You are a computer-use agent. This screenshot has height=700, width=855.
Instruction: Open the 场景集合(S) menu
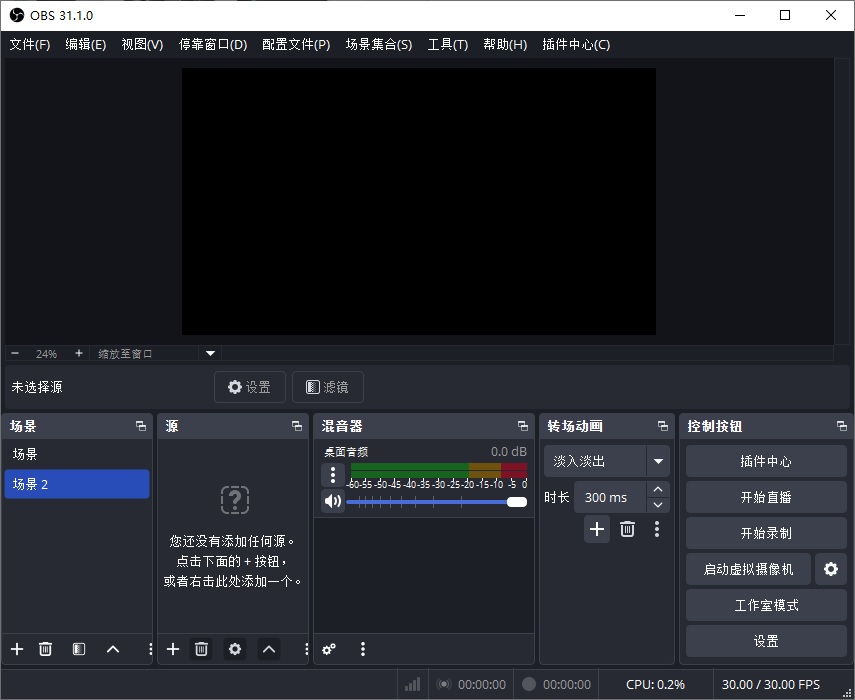click(x=378, y=44)
